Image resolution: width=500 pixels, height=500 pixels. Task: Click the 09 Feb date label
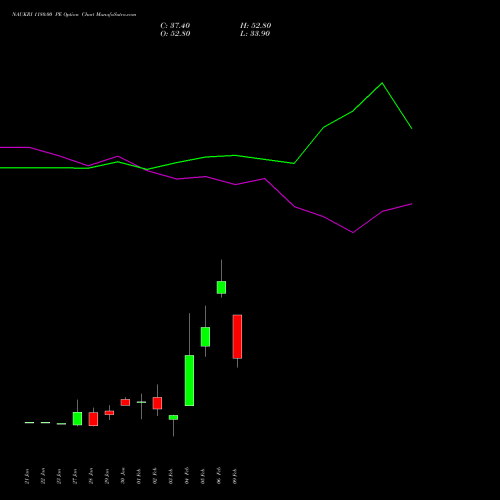[x=235, y=476]
